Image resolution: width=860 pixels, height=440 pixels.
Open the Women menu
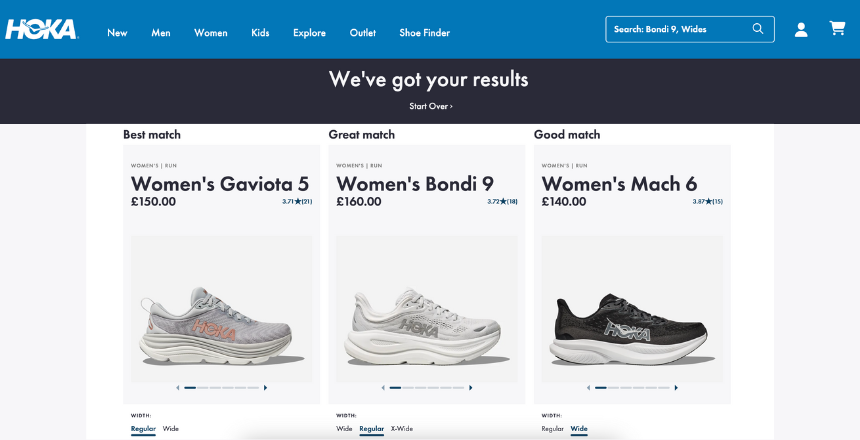(x=211, y=32)
